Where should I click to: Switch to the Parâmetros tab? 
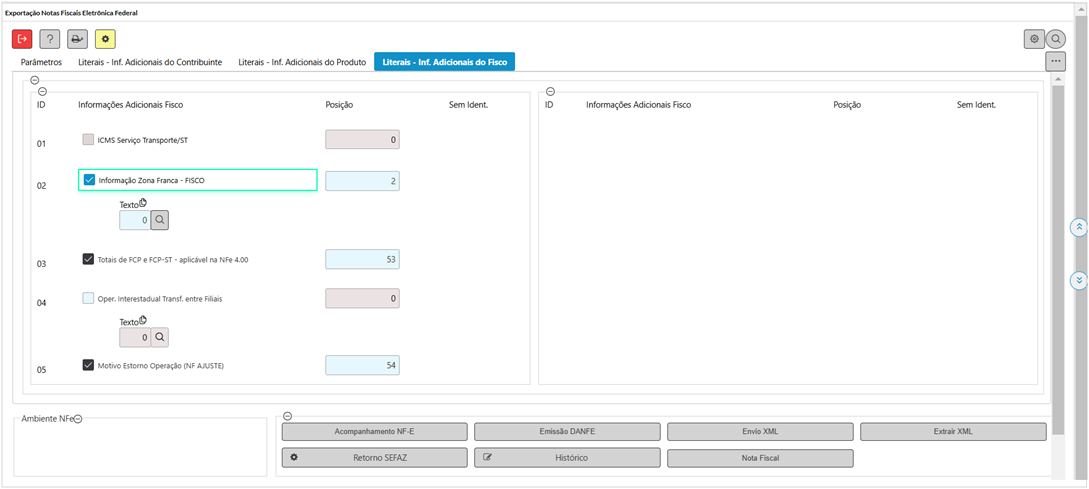click(41, 62)
